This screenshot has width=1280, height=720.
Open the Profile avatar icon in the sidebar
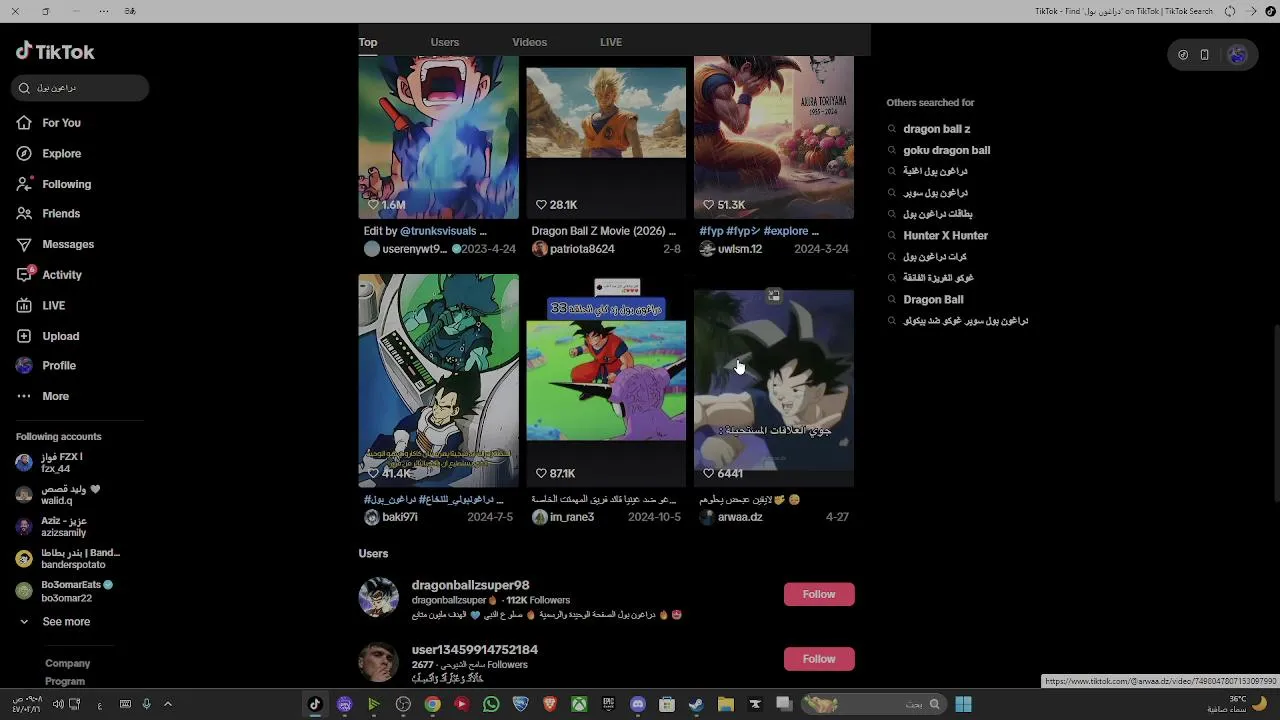click(24, 366)
